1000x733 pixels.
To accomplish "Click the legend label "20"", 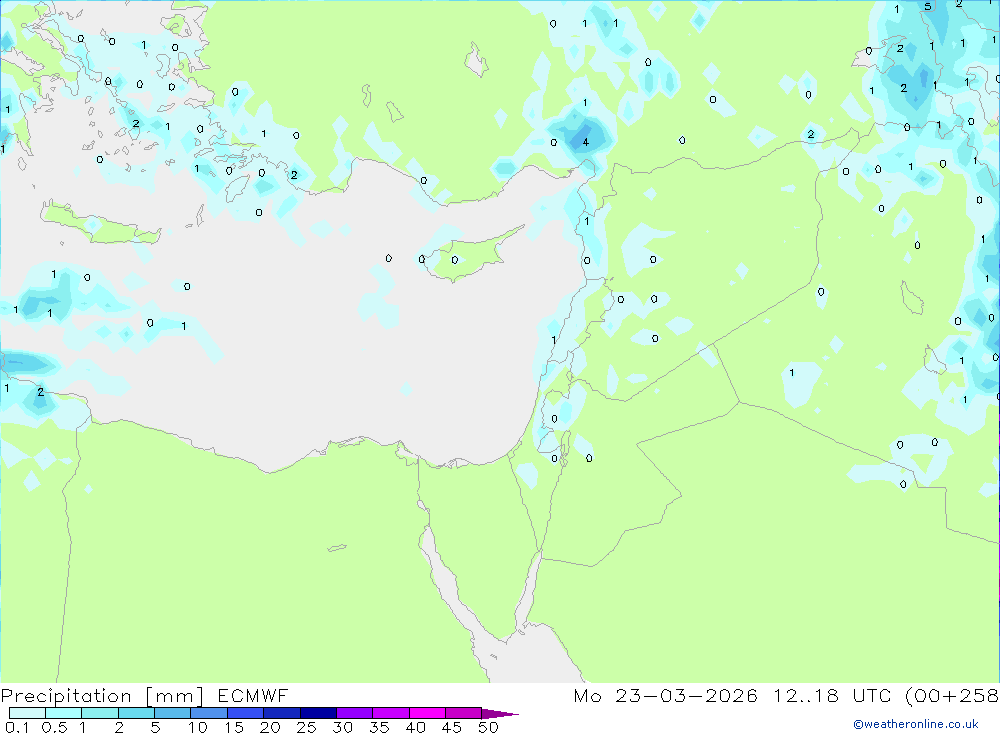I will [270, 727].
